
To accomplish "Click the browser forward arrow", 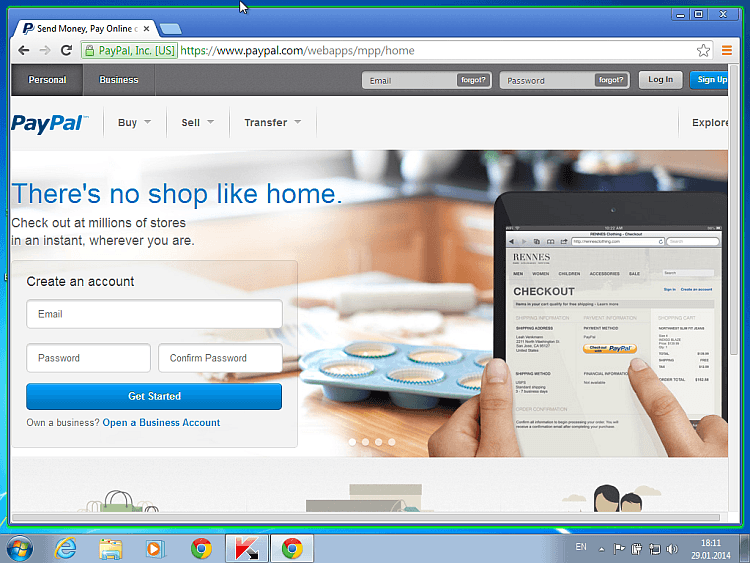I will tap(45, 50).
